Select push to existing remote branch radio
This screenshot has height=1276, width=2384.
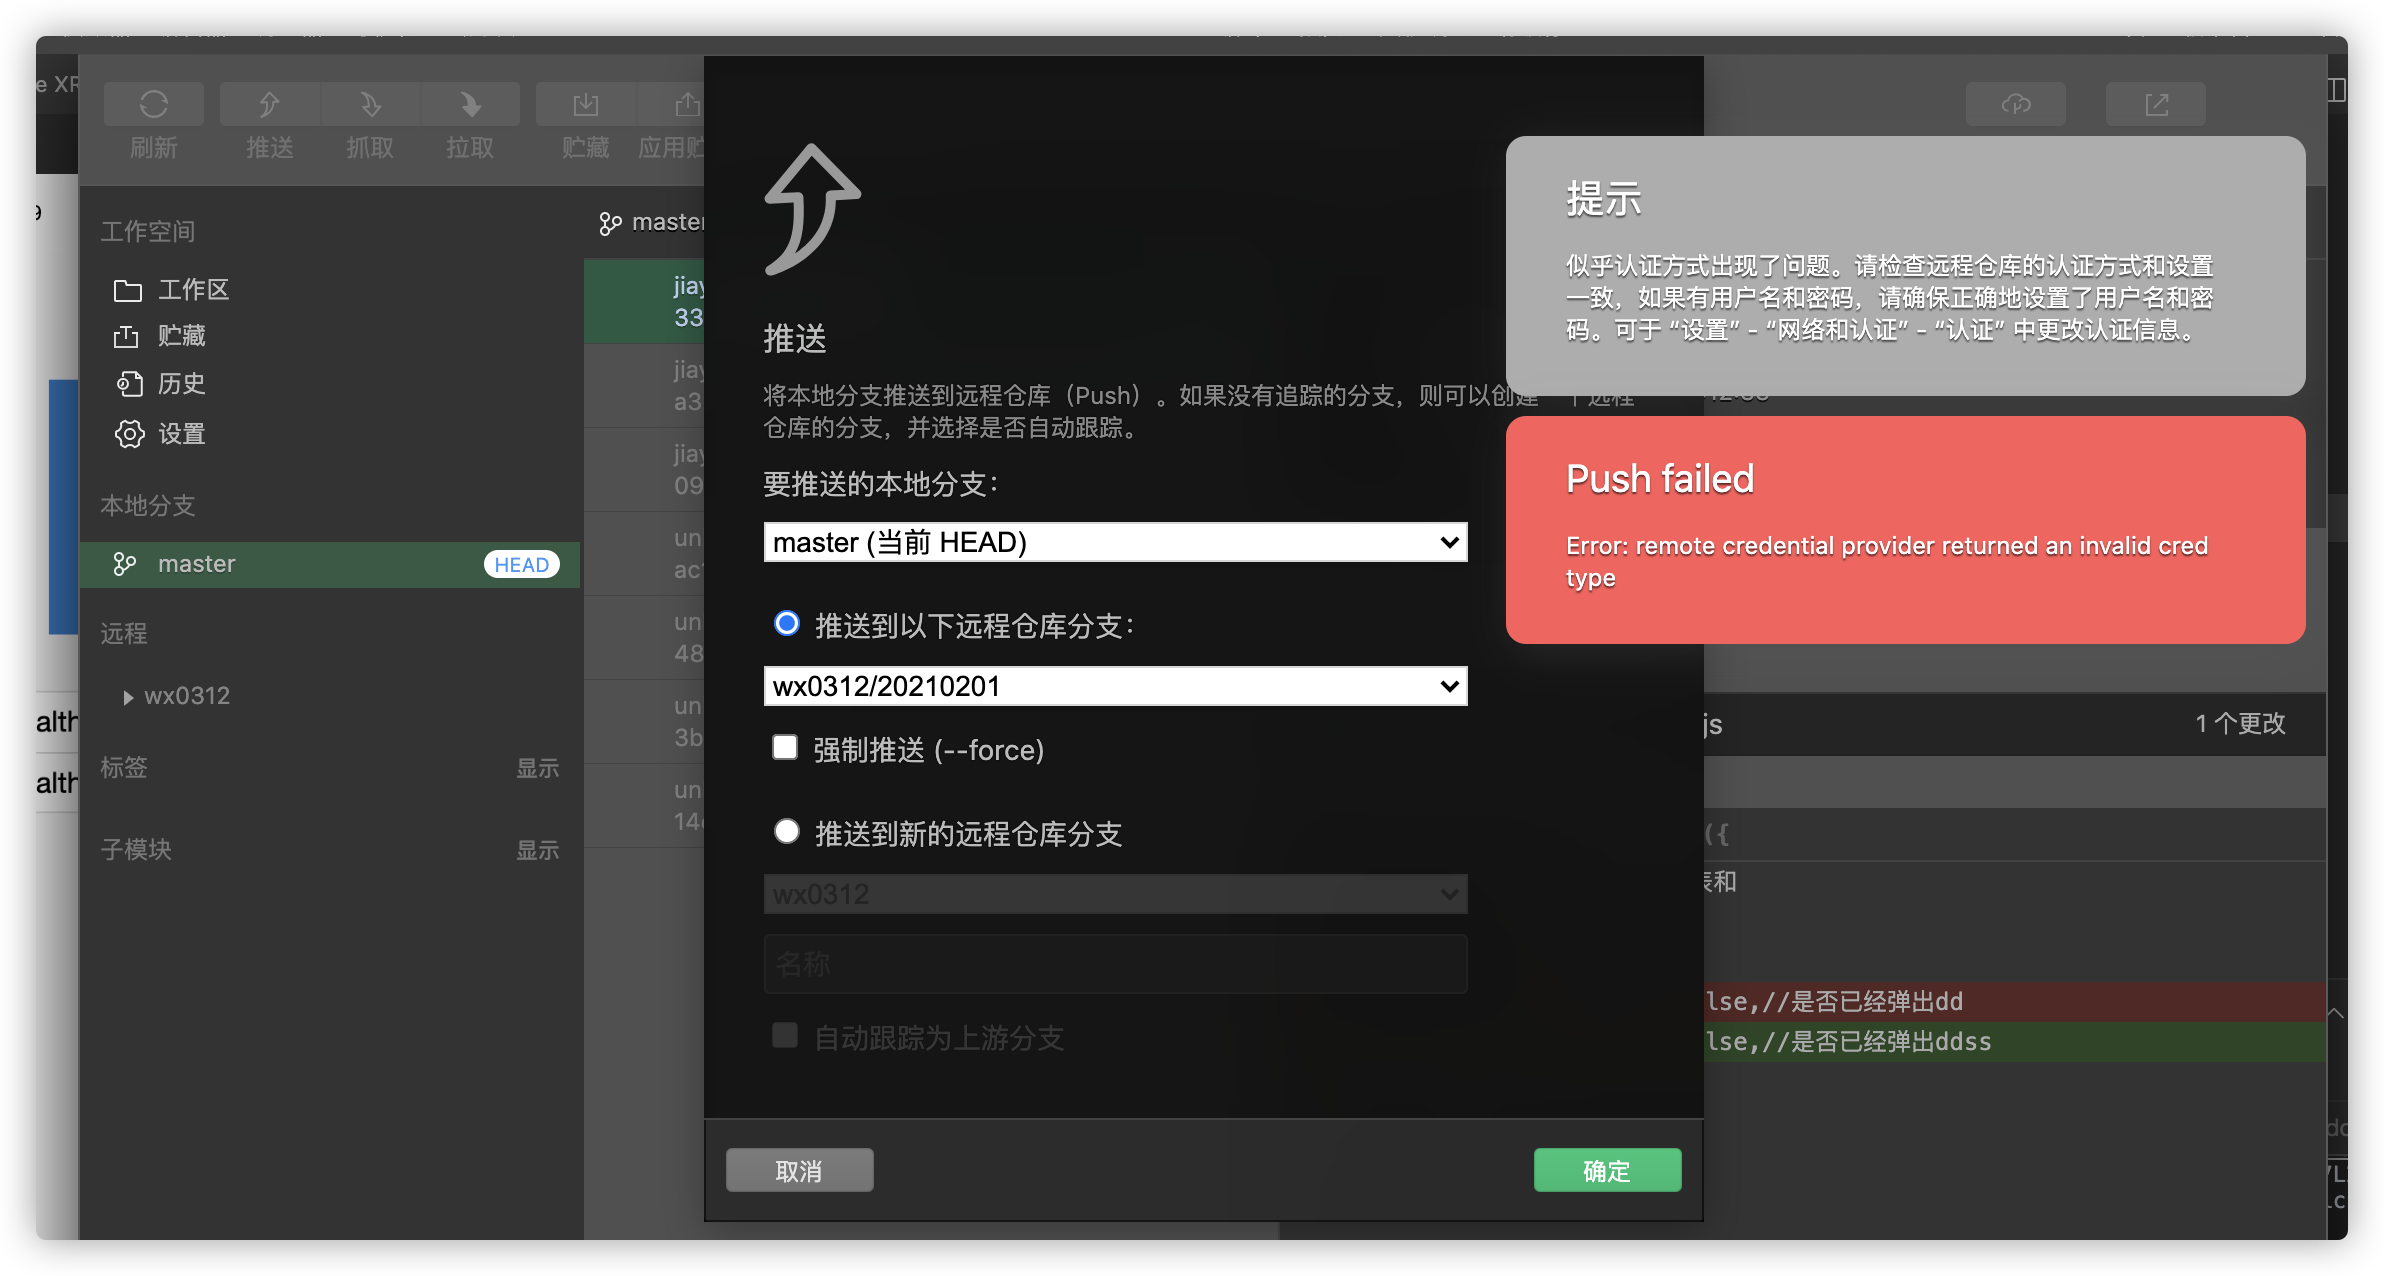point(787,624)
